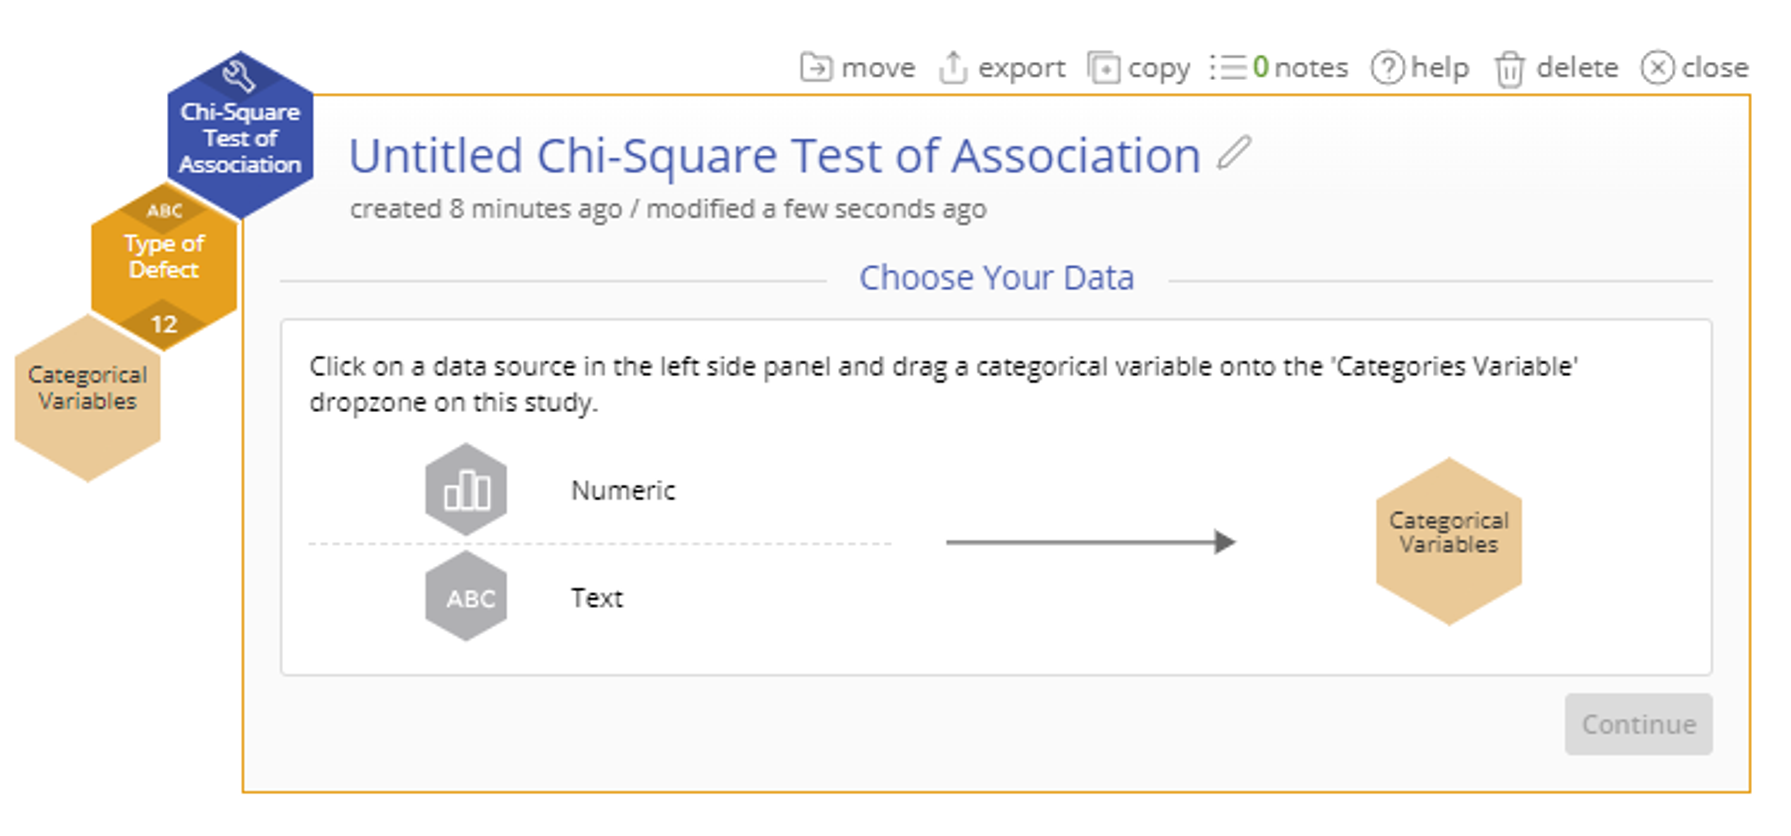Click the Choose Your Data heading
The width and height of the screenshot is (1791, 836).
coord(996,277)
